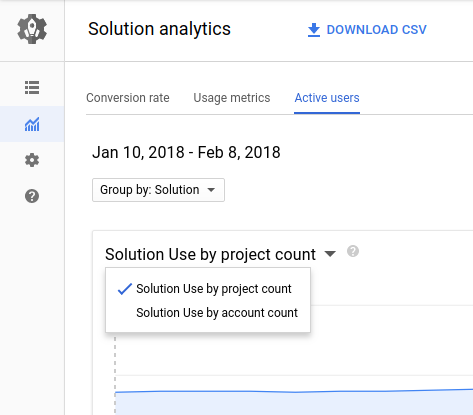Click the Solution Use by project count heading
The image size is (473, 415).
click(x=210, y=255)
